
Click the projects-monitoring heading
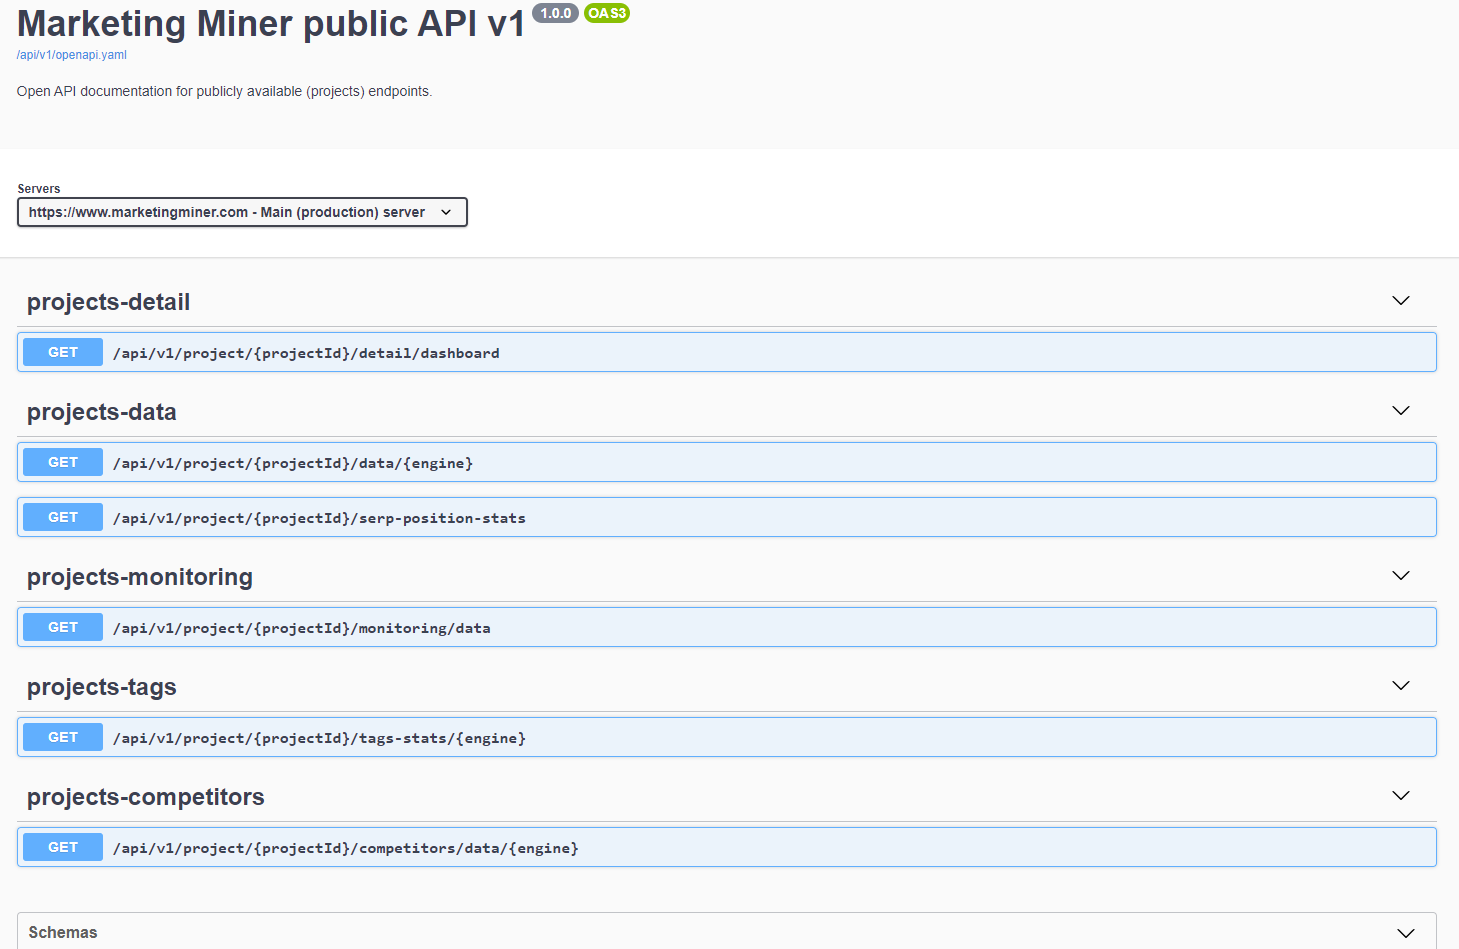click(140, 577)
